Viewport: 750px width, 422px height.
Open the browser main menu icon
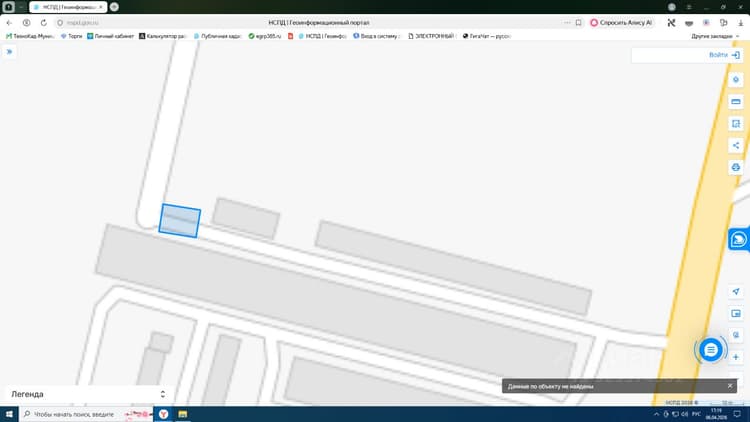(689, 7)
